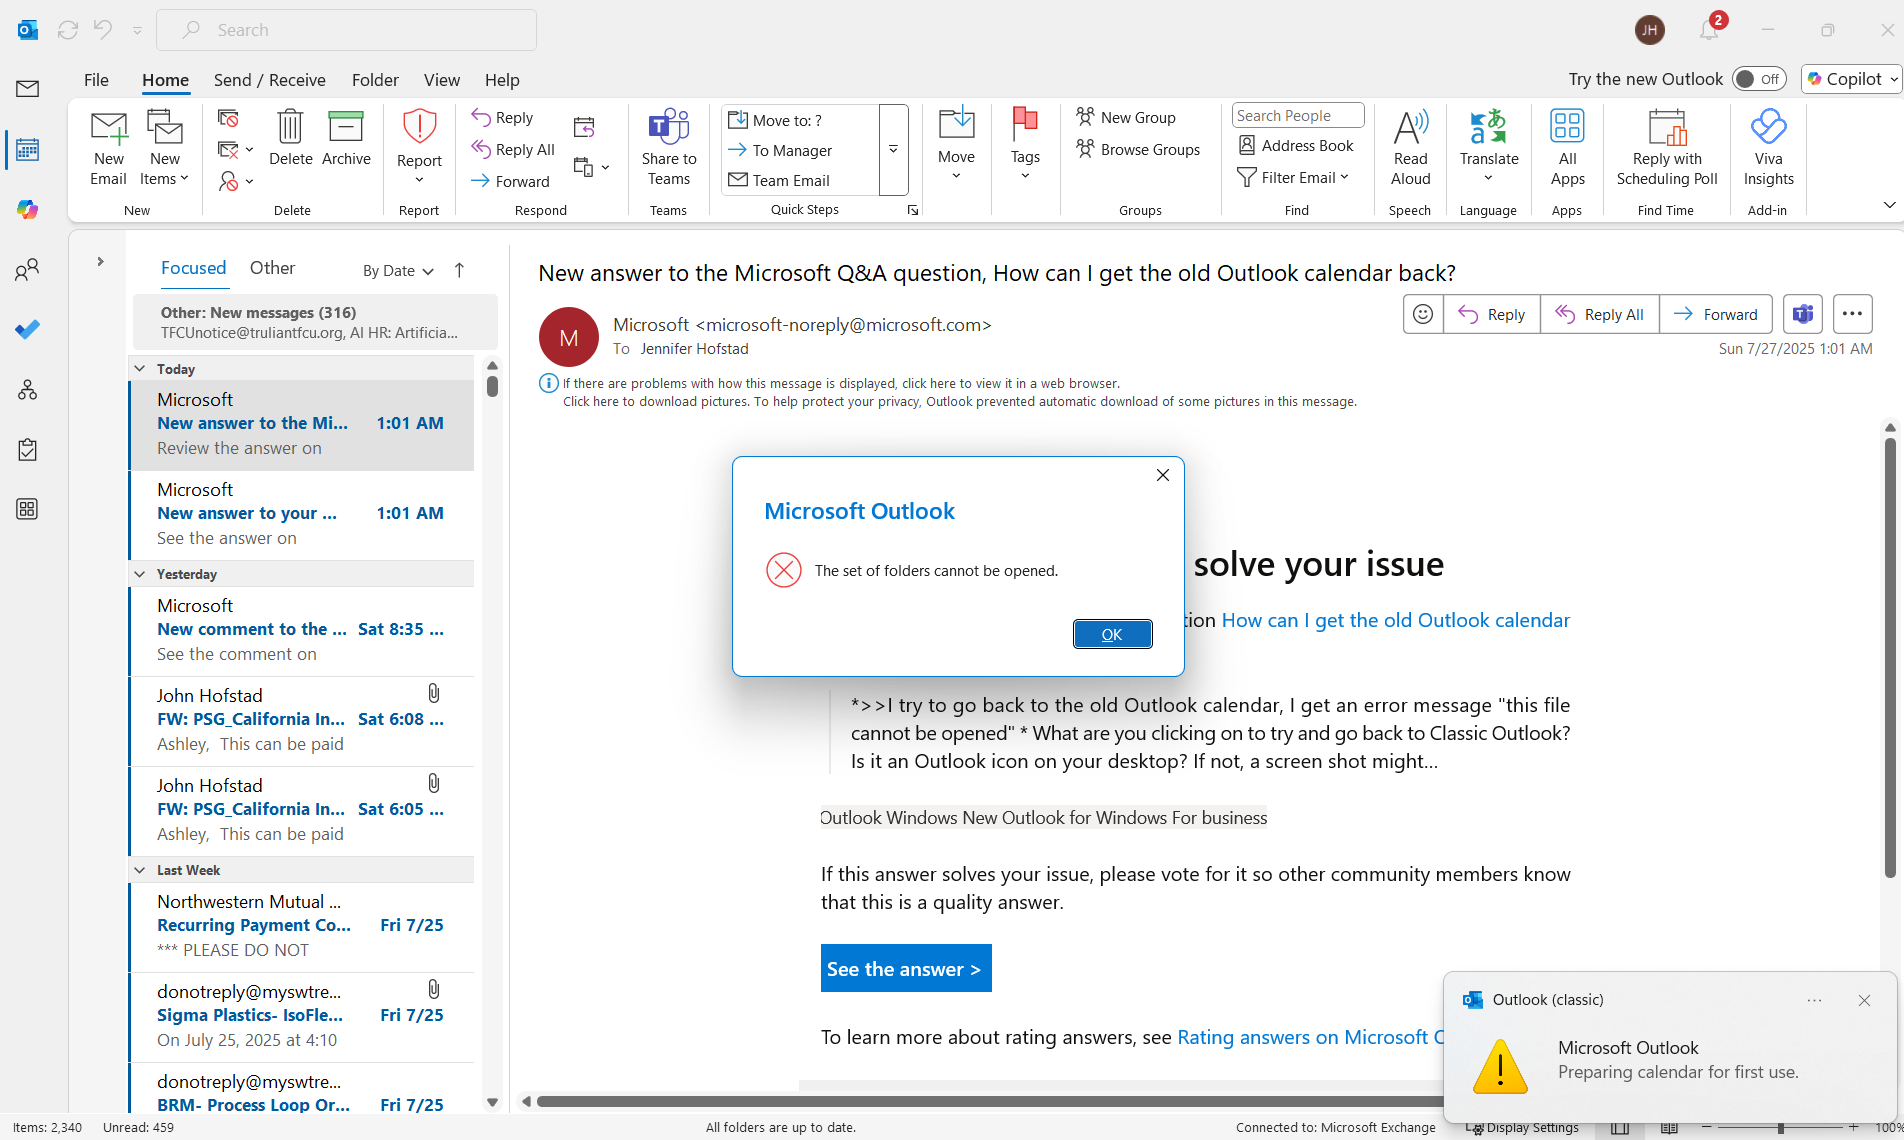Collapse the Today group in message list
Screen dimensions: 1904x1140
tap(140, 368)
